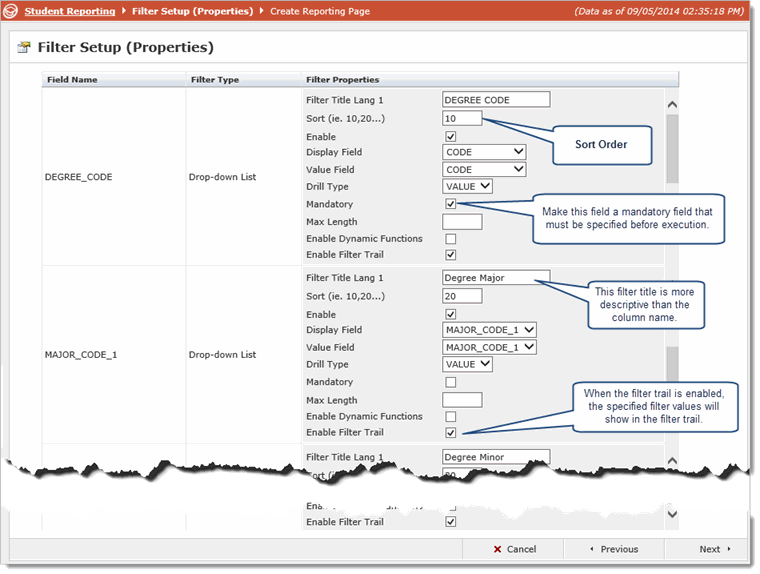The image size is (760, 574).
Task: Click Max Length field for MAJOR_CODE_1
Action: [462, 400]
